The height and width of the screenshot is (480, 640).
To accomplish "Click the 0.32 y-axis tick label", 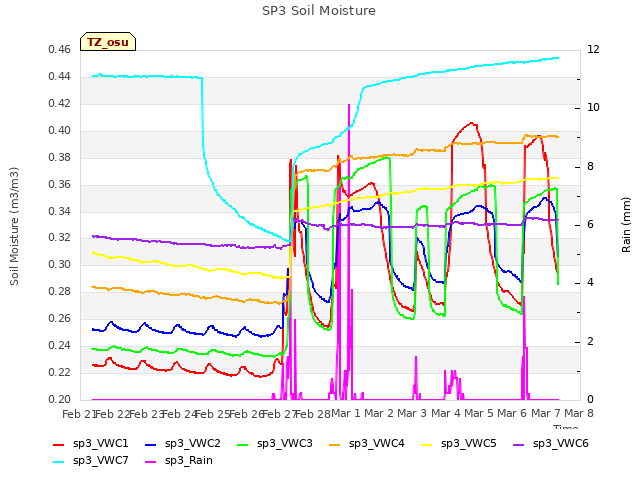I will [59, 238].
